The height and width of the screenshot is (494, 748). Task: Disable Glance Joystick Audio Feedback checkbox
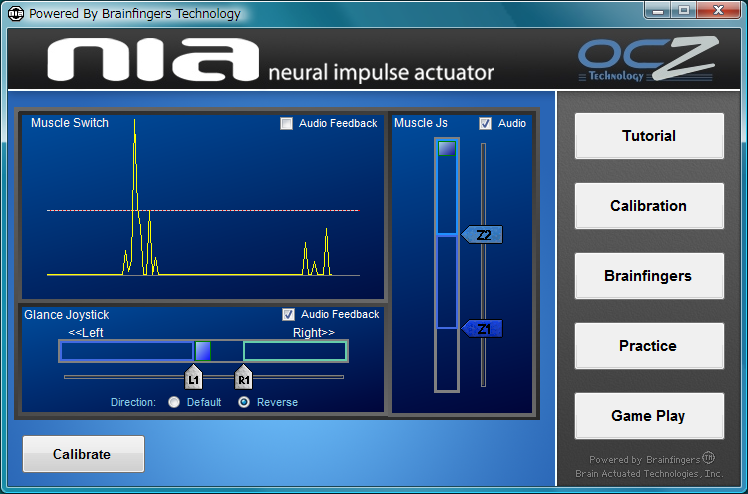pyautogui.click(x=288, y=314)
